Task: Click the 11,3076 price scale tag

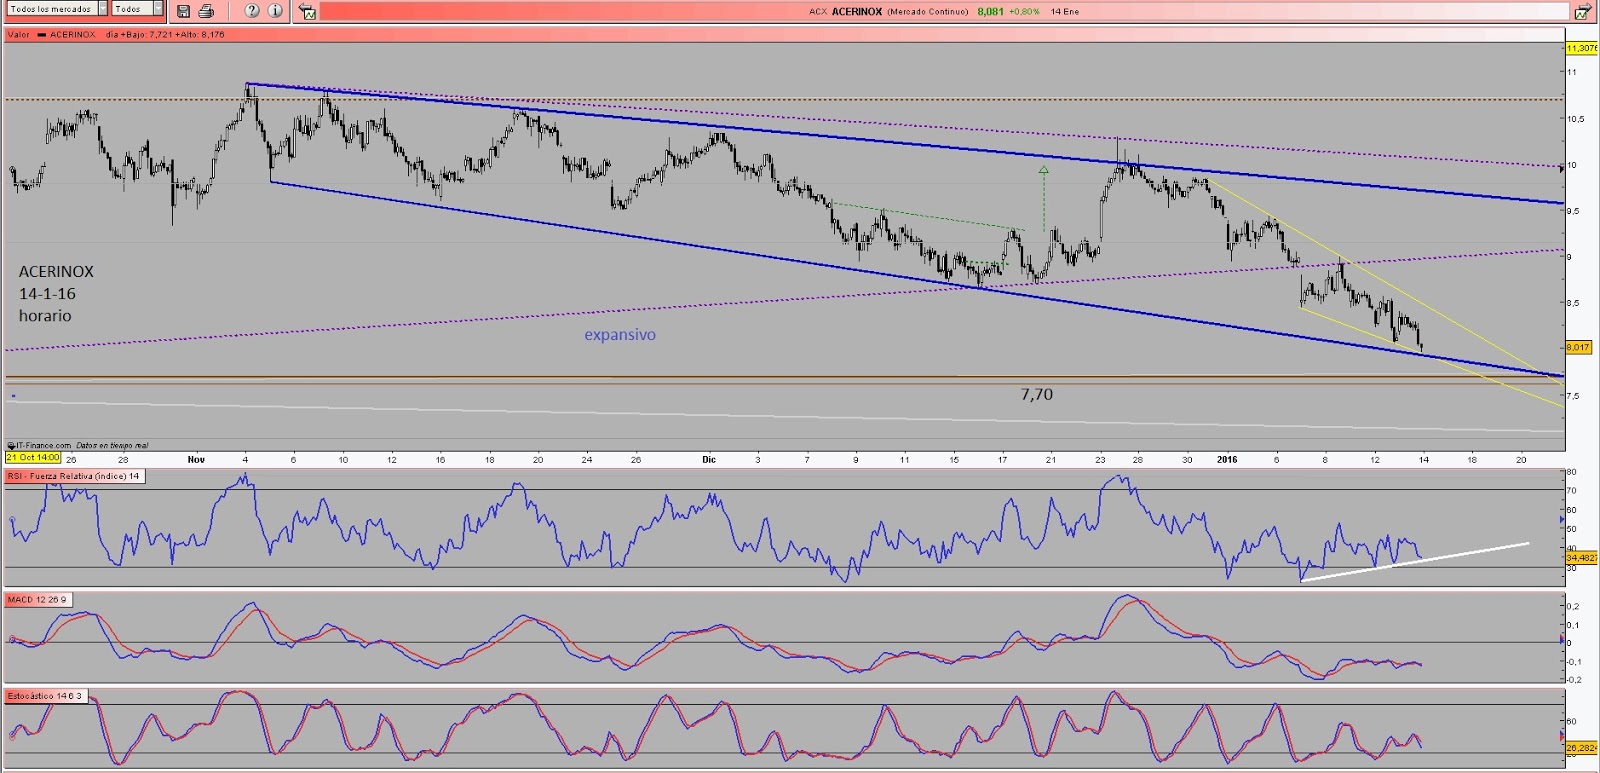Action: pyautogui.click(x=1582, y=48)
